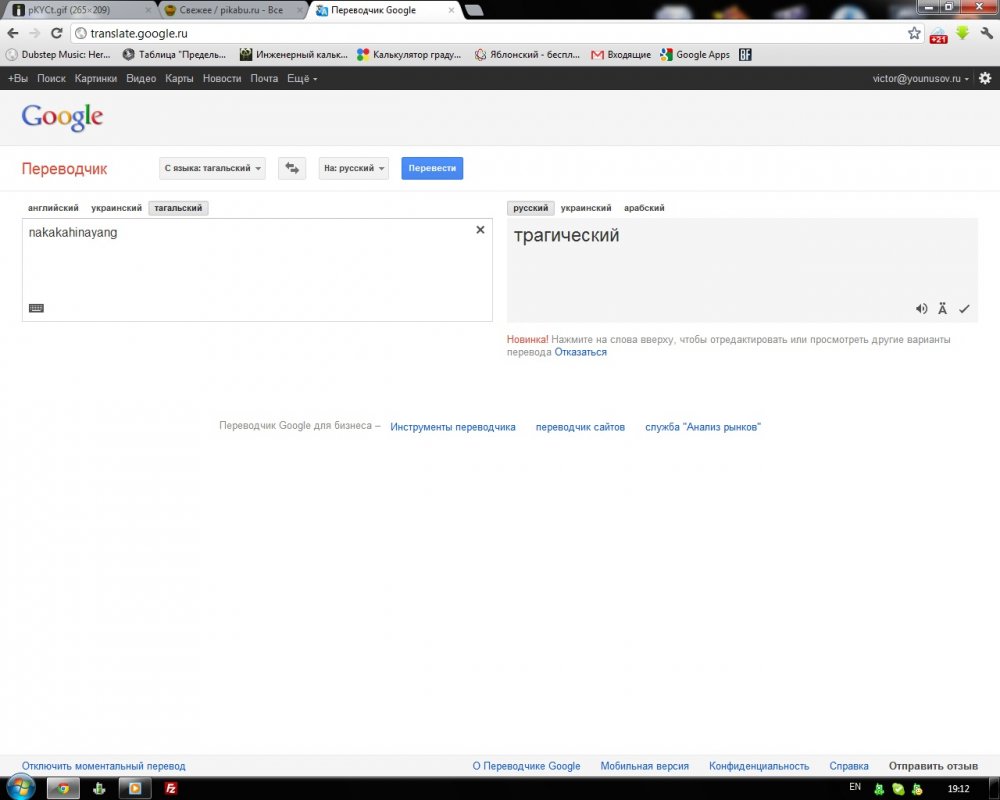Swap source and target languages
The height and width of the screenshot is (800, 1000).
click(292, 168)
